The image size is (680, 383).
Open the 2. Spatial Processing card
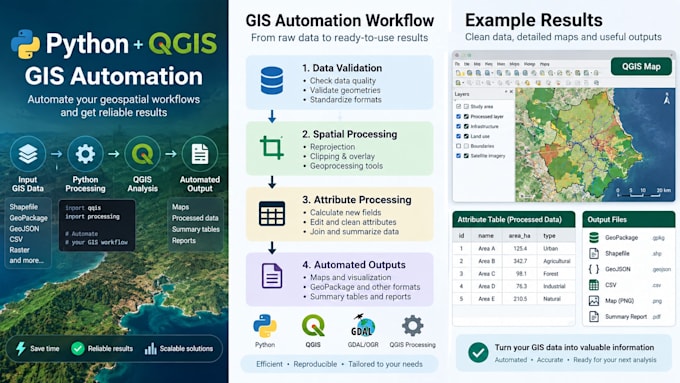point(340,148)
